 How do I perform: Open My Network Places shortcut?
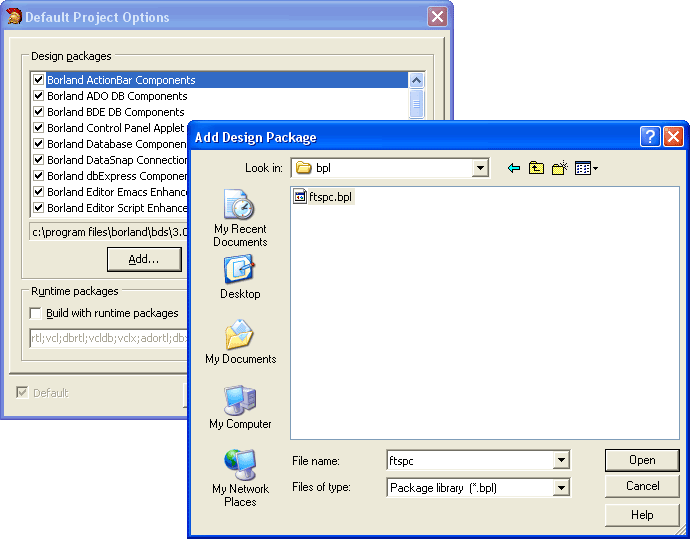[240, 478]
